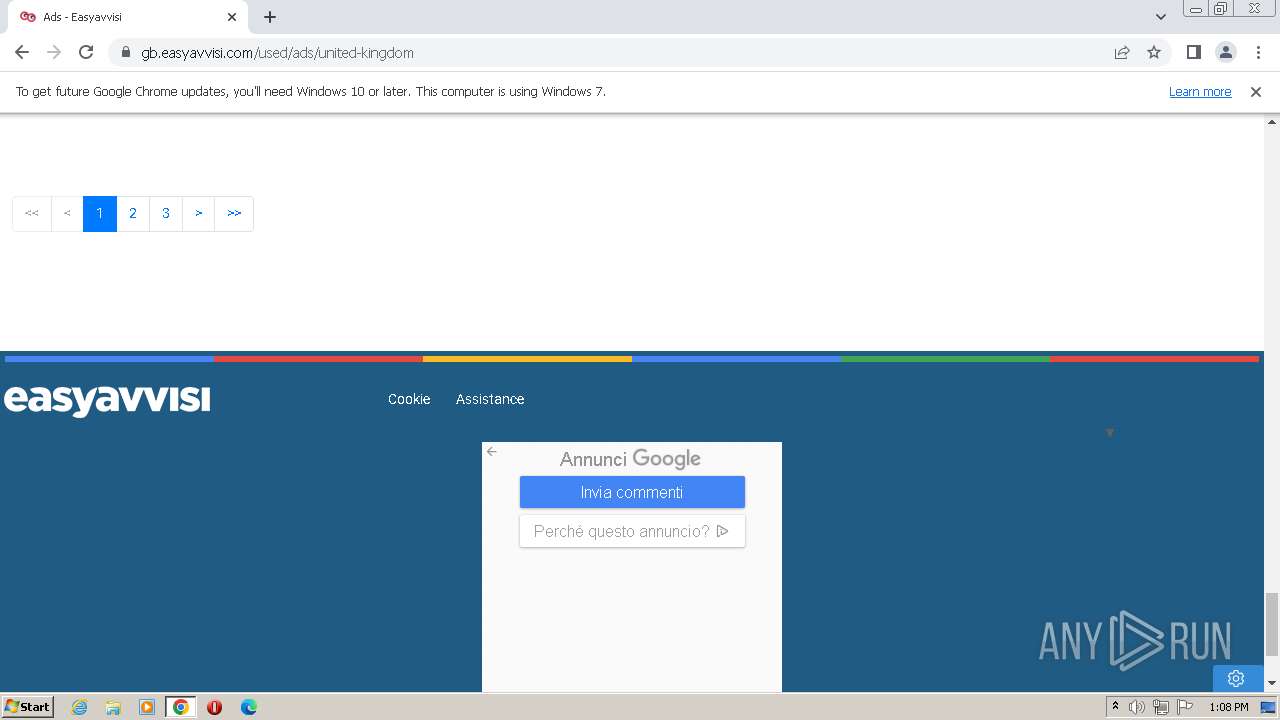
Task: Click Perché questo annuncio? button
Action: pos(632,531)
